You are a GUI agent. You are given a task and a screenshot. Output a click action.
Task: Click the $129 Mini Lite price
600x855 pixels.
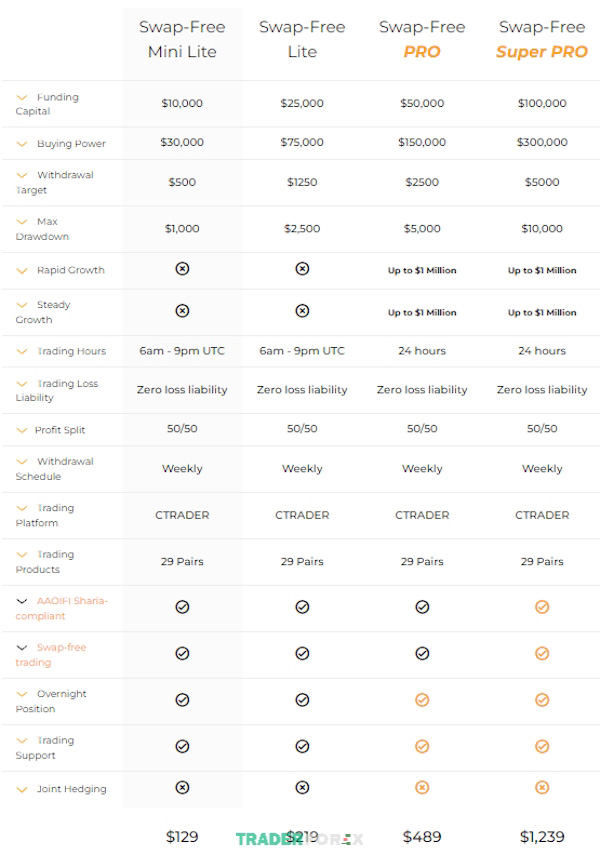point(182,836)
